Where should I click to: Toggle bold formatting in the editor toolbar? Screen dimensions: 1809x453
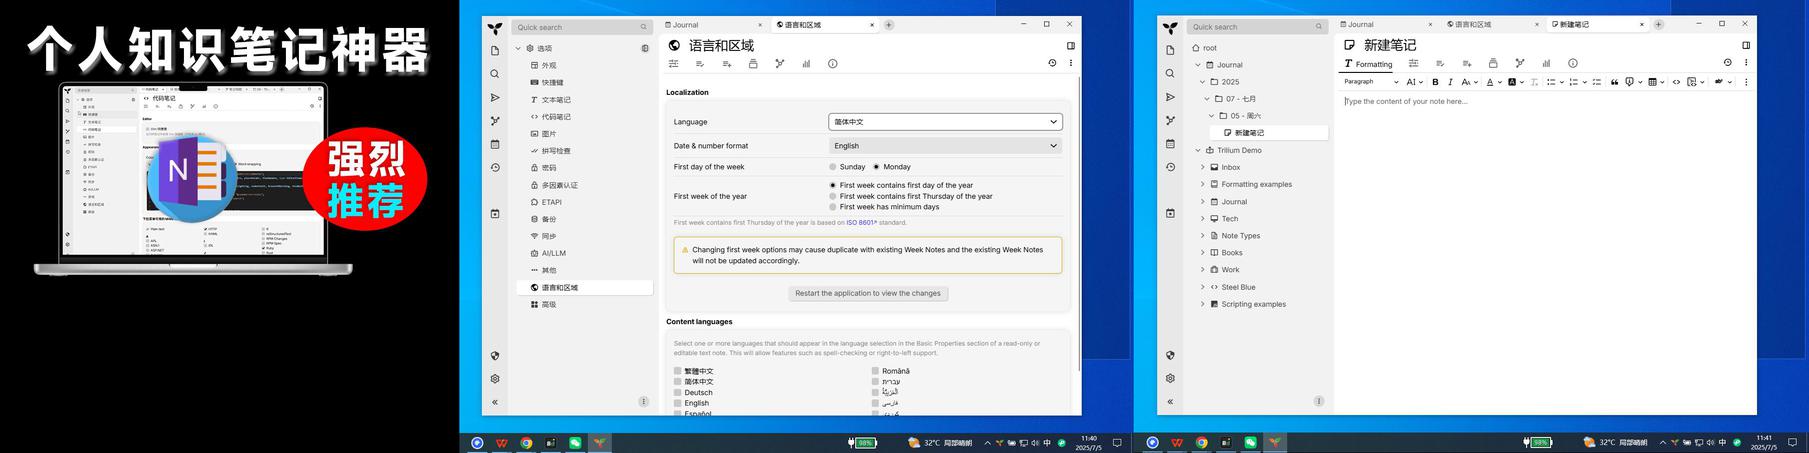pos(1435,82)
